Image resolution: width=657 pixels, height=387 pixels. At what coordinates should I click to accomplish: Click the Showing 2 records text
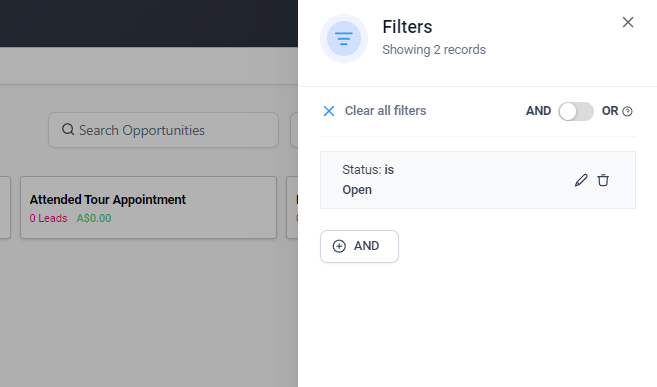pyautogui.click(x=434, y=49)
